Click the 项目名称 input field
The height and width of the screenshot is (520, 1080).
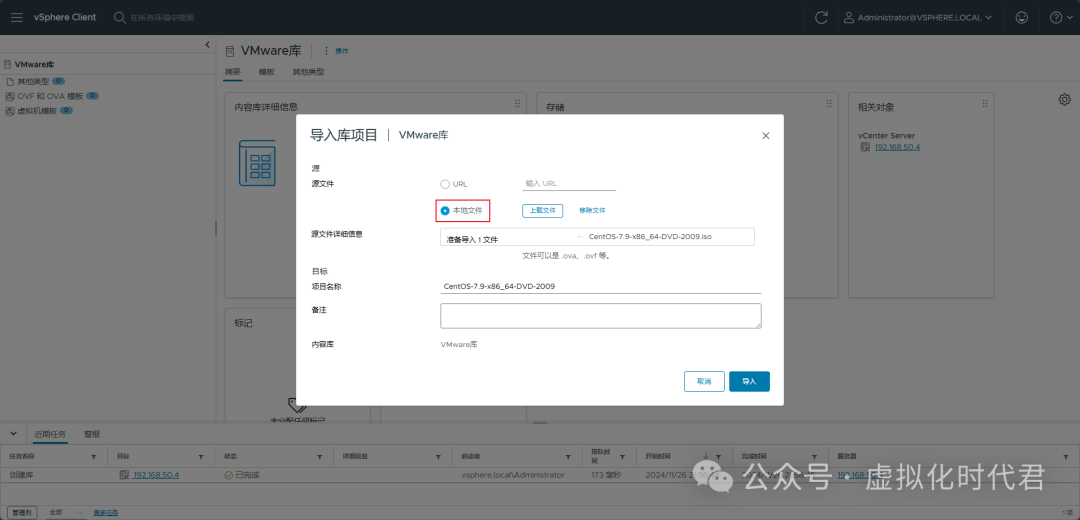(601, 286)
